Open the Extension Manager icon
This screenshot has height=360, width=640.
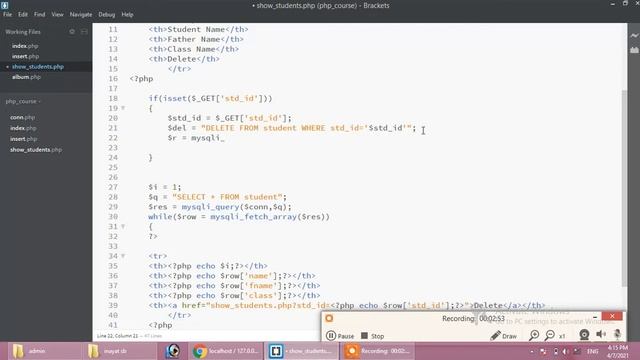tap(634, 49)
